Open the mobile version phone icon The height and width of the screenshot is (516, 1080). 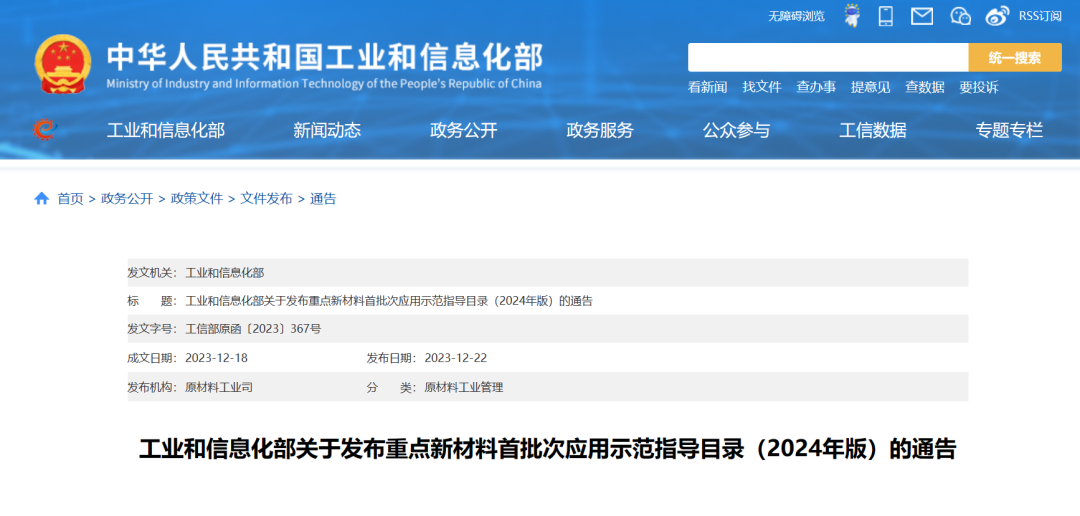pyautogui.click(x=886, y=16)
